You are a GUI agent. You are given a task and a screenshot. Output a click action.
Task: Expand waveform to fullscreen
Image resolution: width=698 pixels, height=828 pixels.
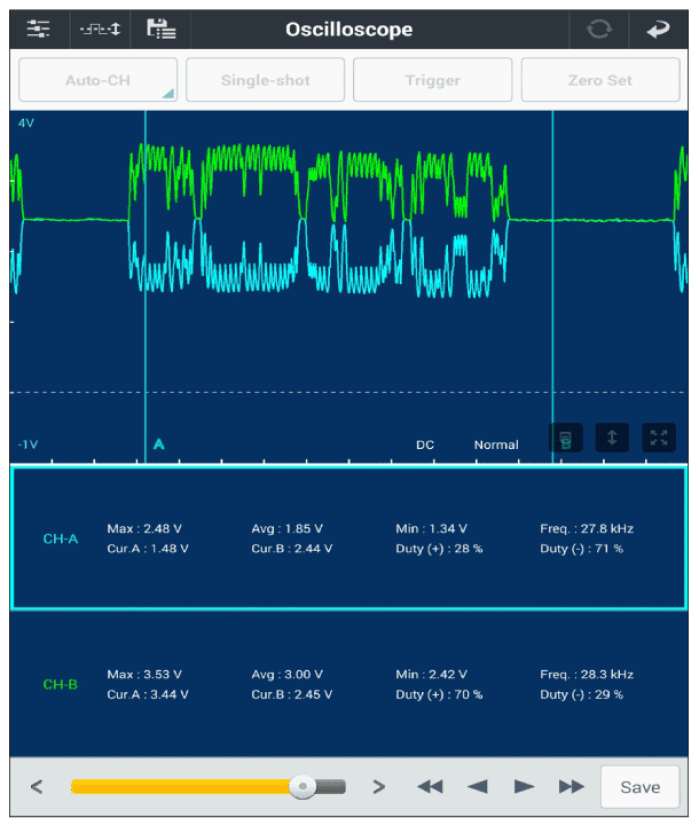tap(658, 438)
